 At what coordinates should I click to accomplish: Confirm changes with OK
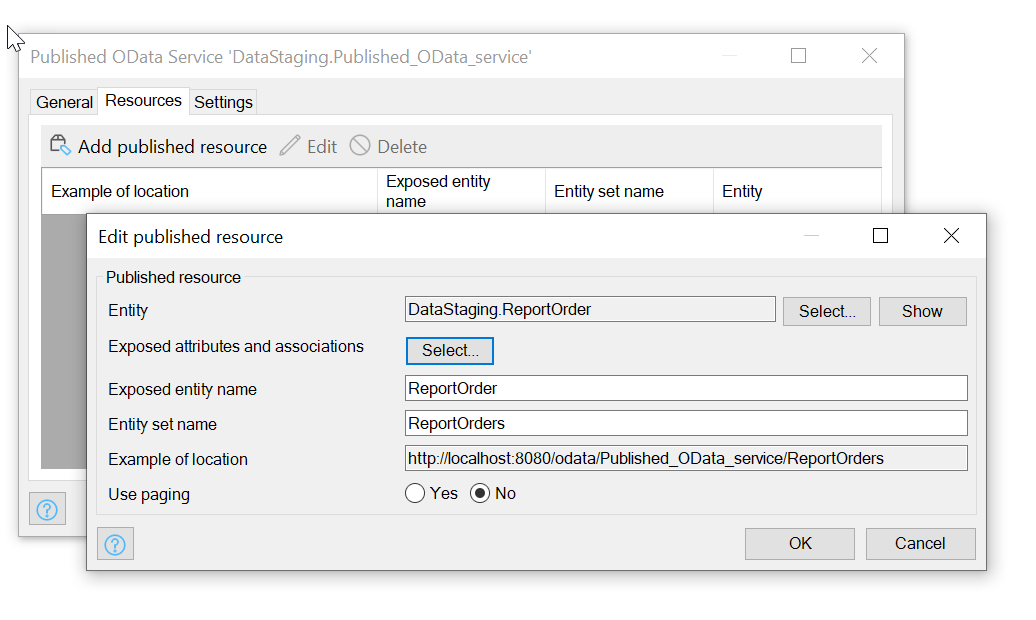click(799, 543)
